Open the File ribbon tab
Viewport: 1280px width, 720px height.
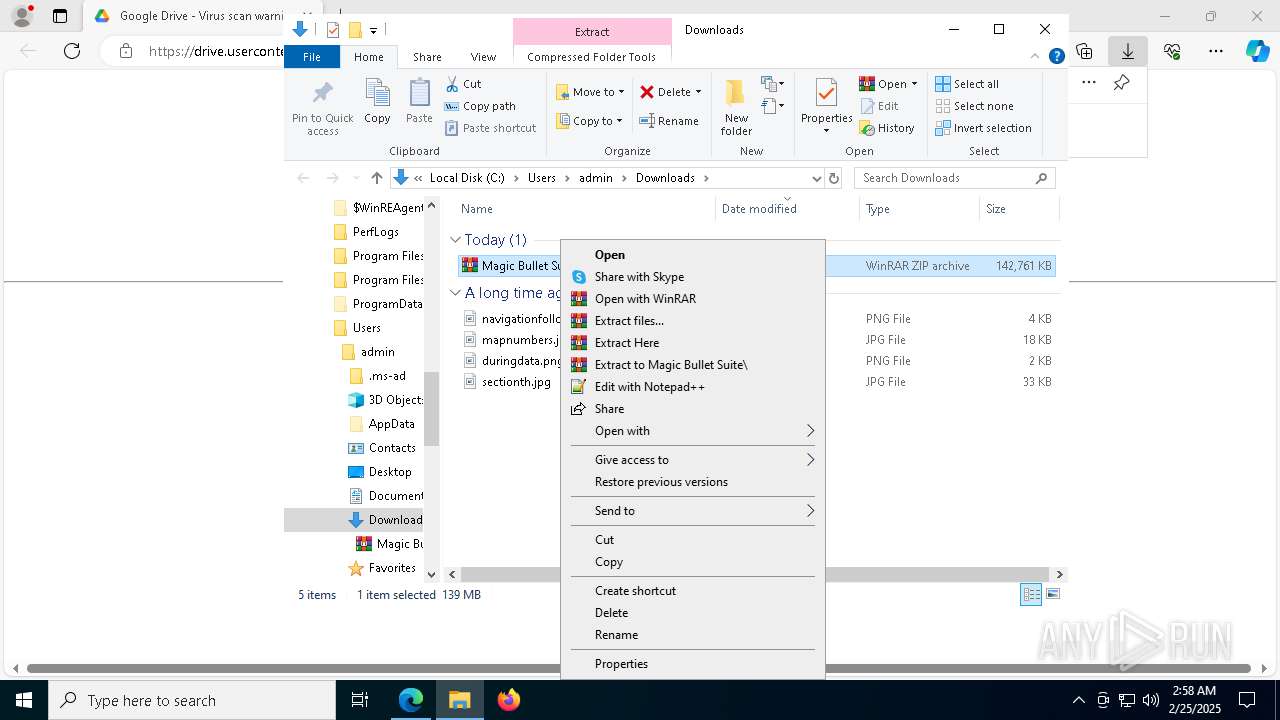pos(312,57)
